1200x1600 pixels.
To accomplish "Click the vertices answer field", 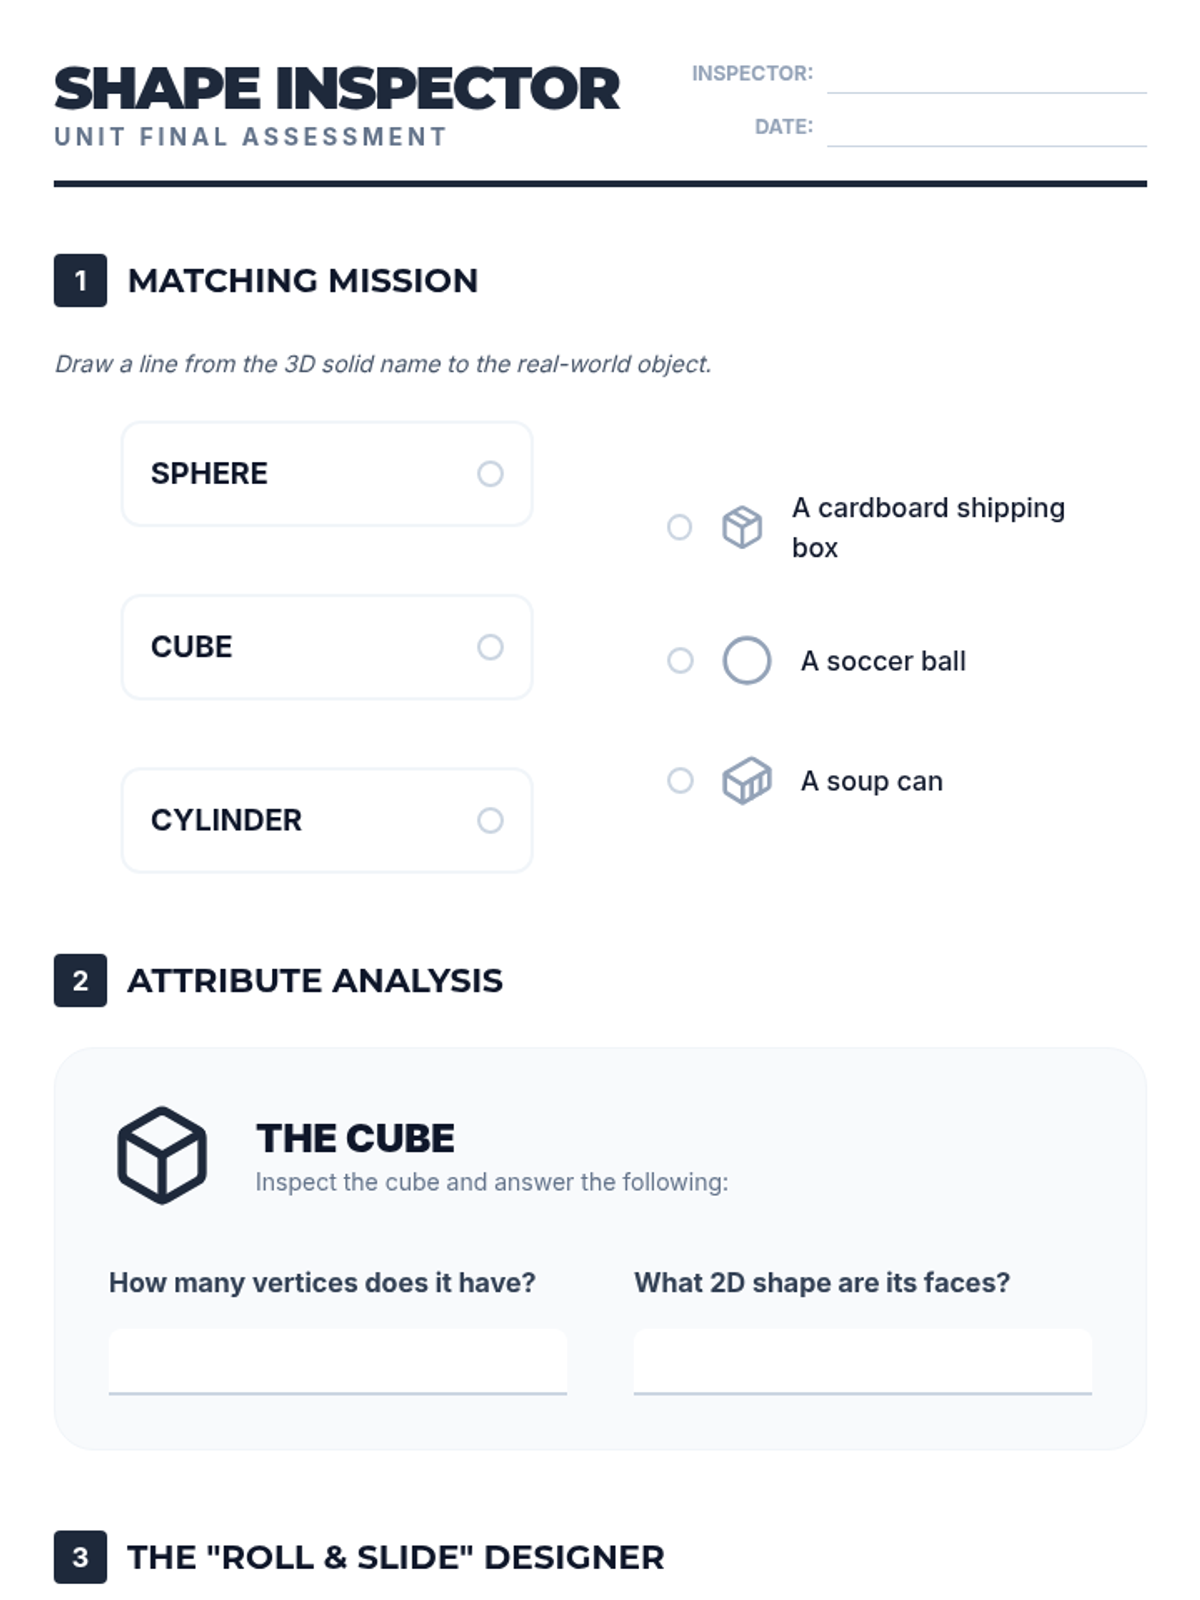I will click(338, 1362).
